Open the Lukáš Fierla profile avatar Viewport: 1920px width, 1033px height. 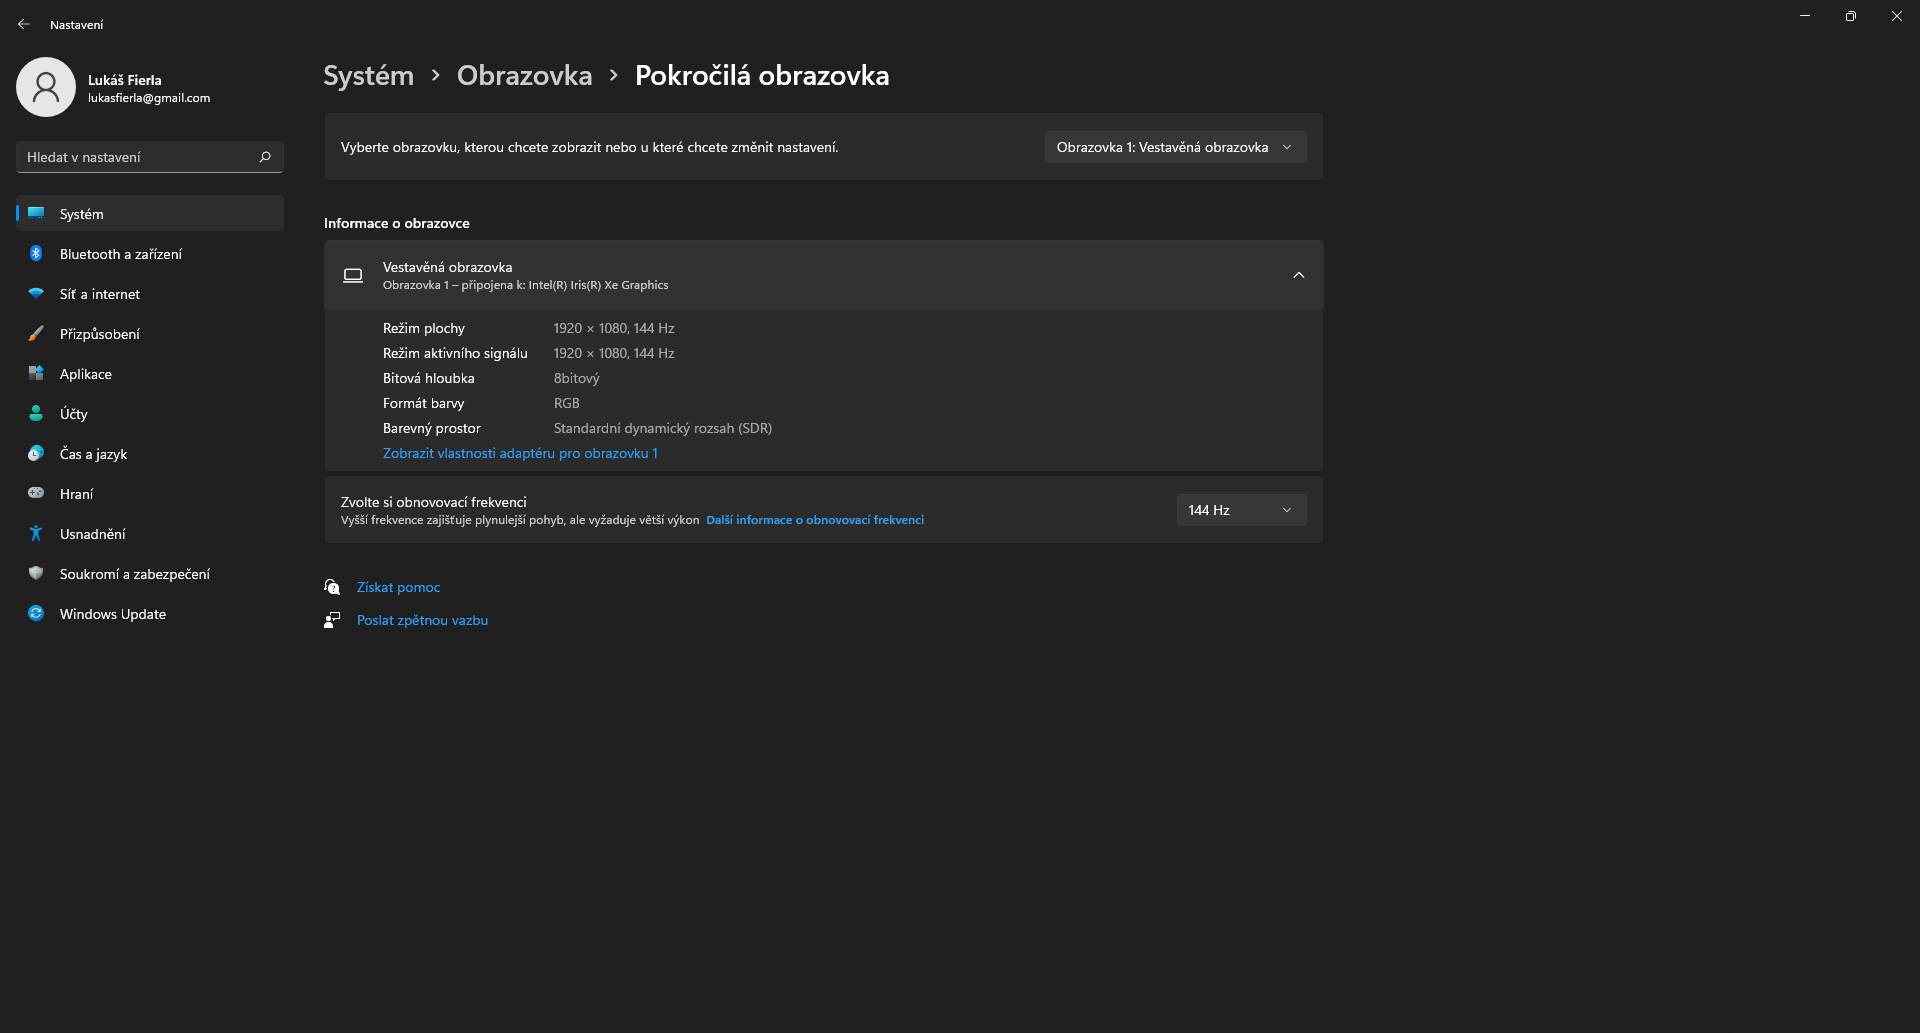tap(46, 87)
